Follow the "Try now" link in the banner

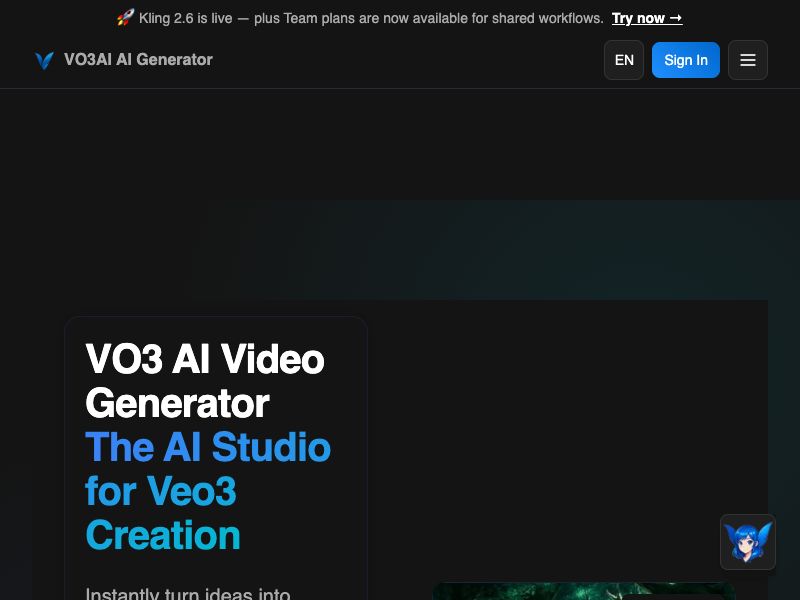pos(646,18)
